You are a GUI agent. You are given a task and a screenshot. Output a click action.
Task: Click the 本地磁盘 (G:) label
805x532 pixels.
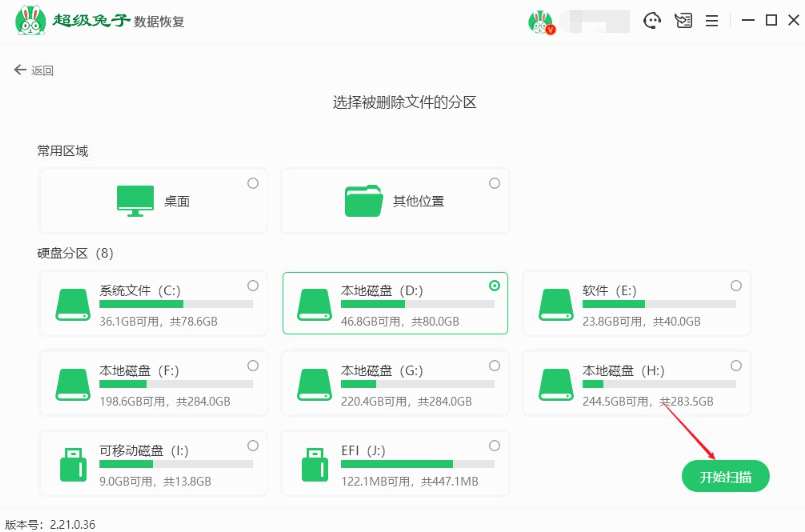coord(382,371)
